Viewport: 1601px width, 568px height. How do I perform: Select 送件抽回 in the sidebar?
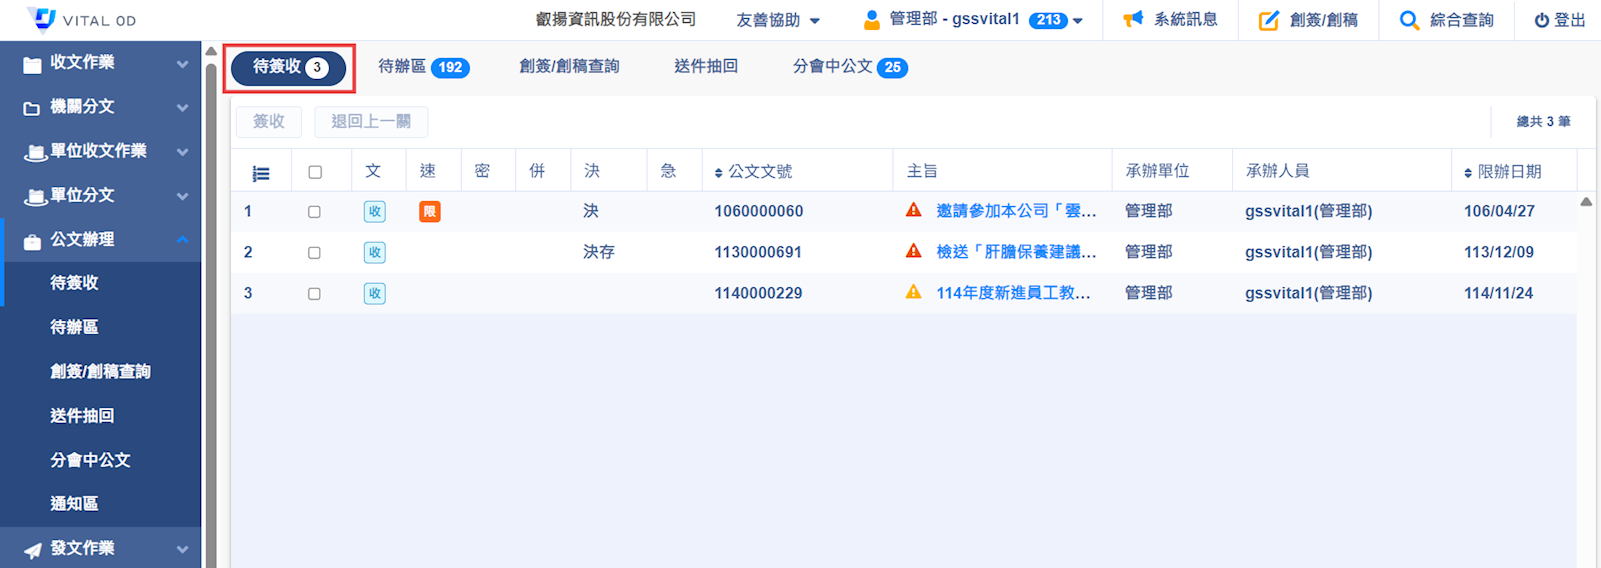[82, 416]
